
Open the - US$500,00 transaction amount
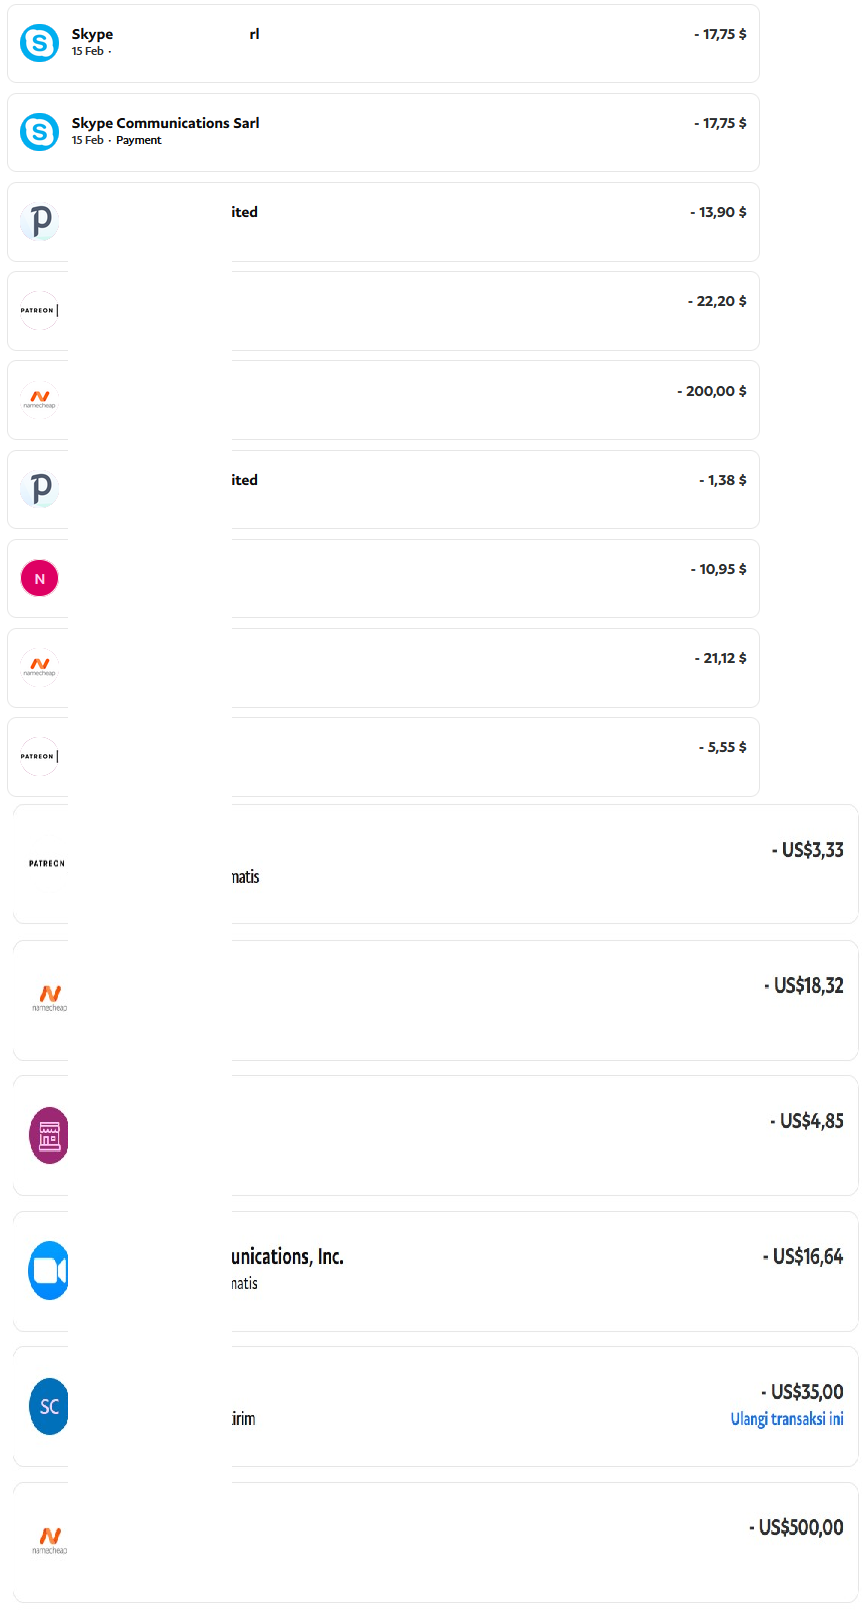pyautogui.click(x=796, y=1527)
